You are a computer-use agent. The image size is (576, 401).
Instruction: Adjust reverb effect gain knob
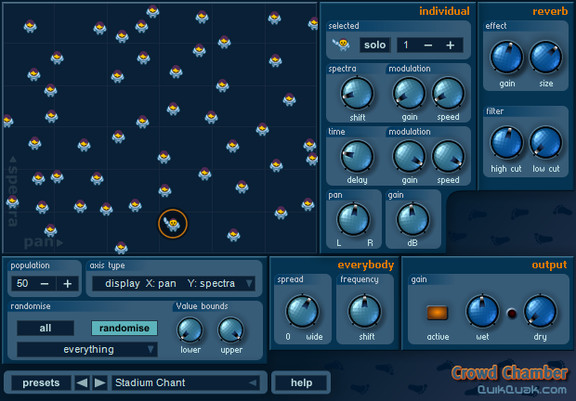coord(507,57)
